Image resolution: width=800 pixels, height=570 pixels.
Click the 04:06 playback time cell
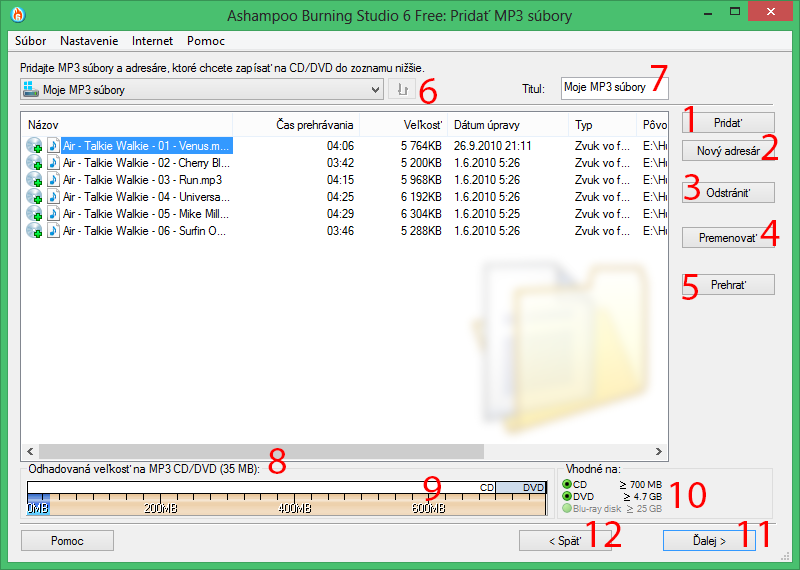click(x=340, y=146)
